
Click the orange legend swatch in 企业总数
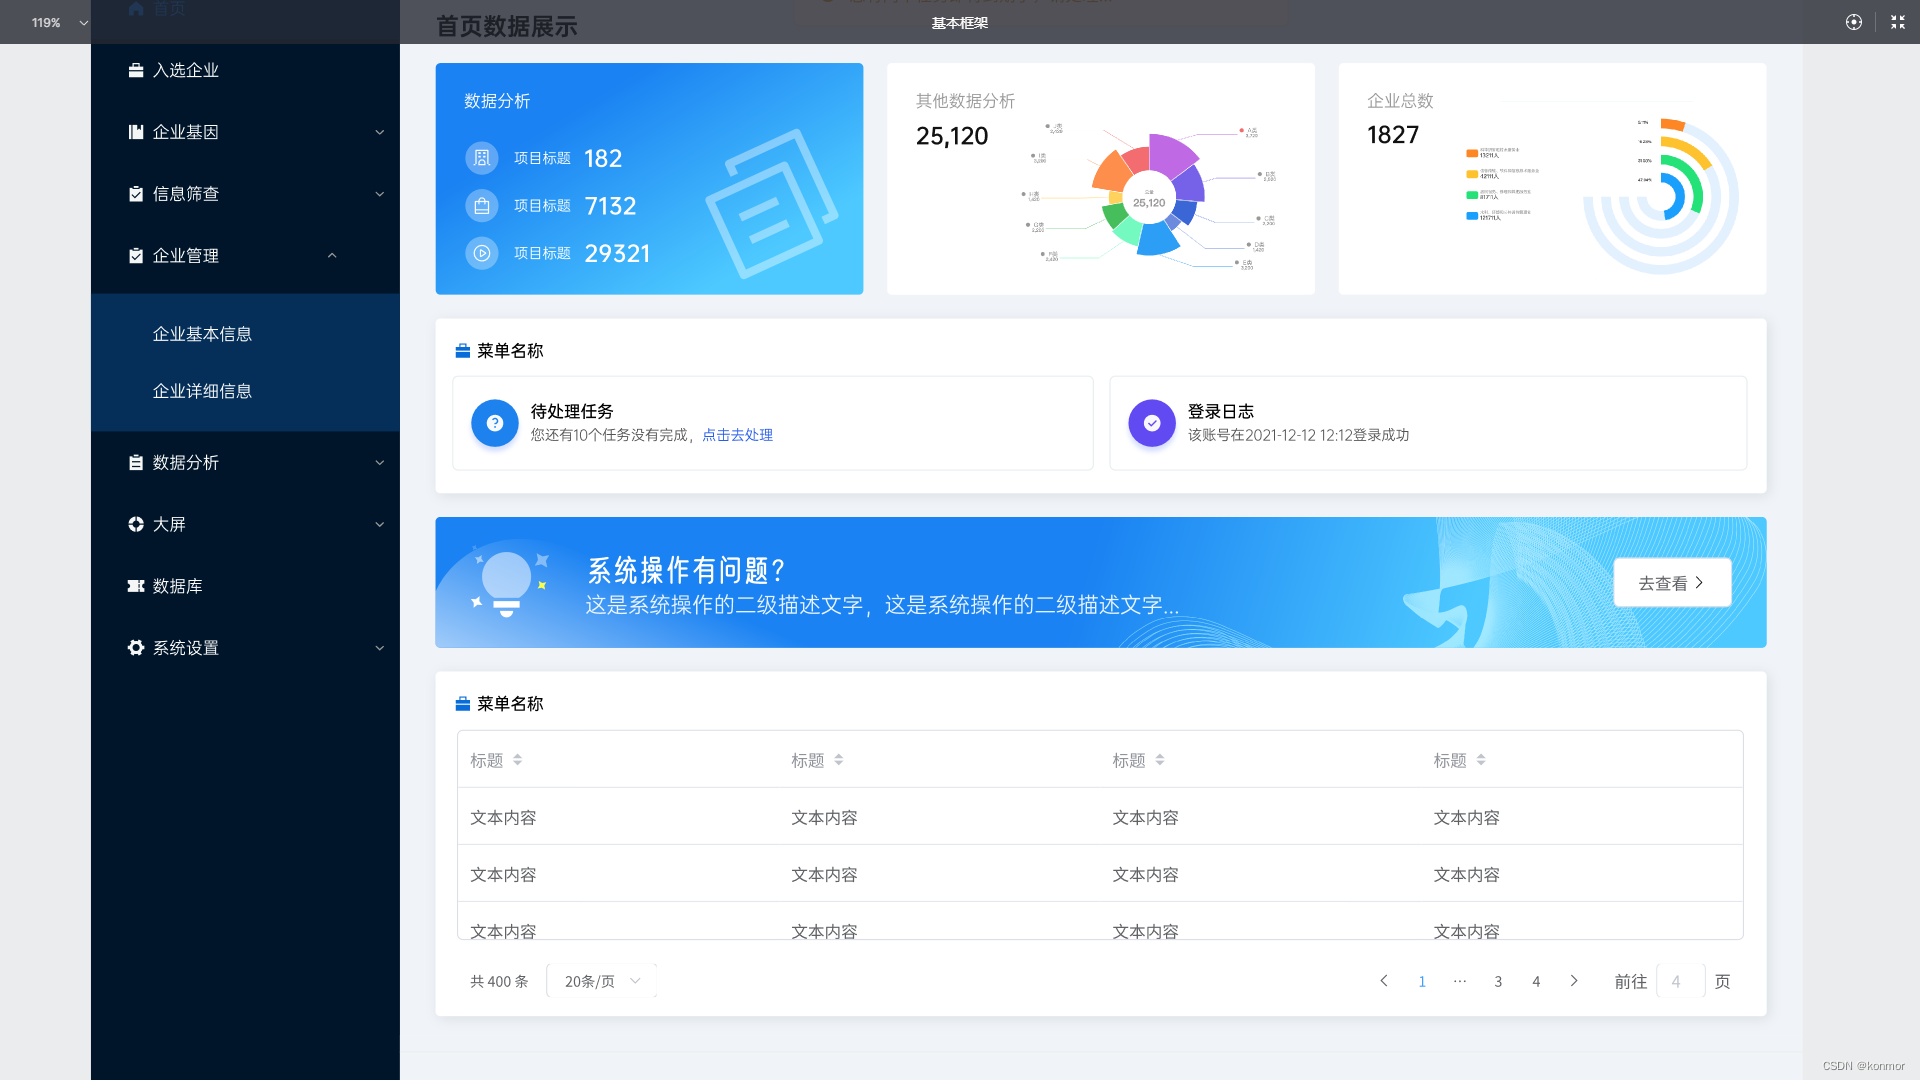click(x=1472, y=153)
